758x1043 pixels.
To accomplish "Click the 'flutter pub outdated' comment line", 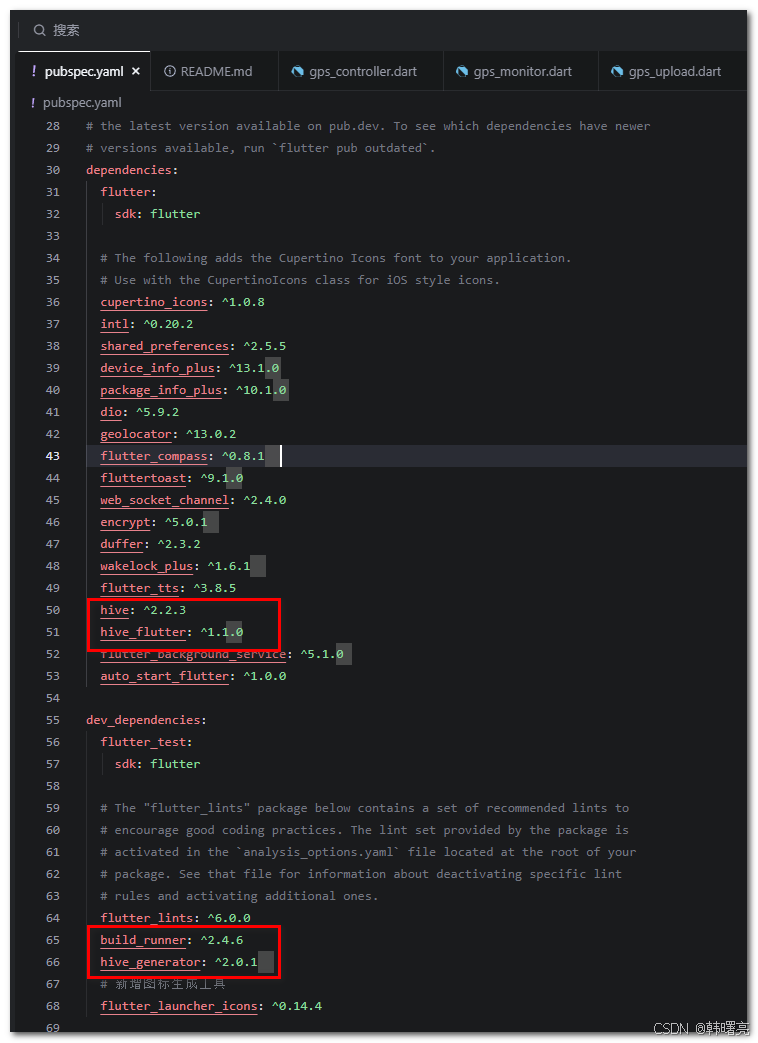I will click(261, 148).
